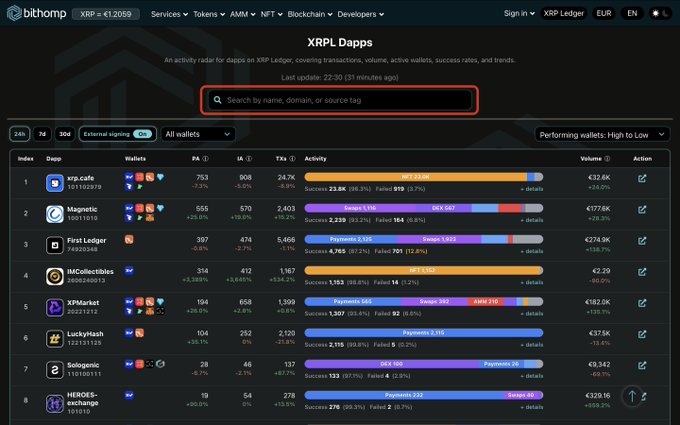Click the EUR currency button

(x=604, y=13)
